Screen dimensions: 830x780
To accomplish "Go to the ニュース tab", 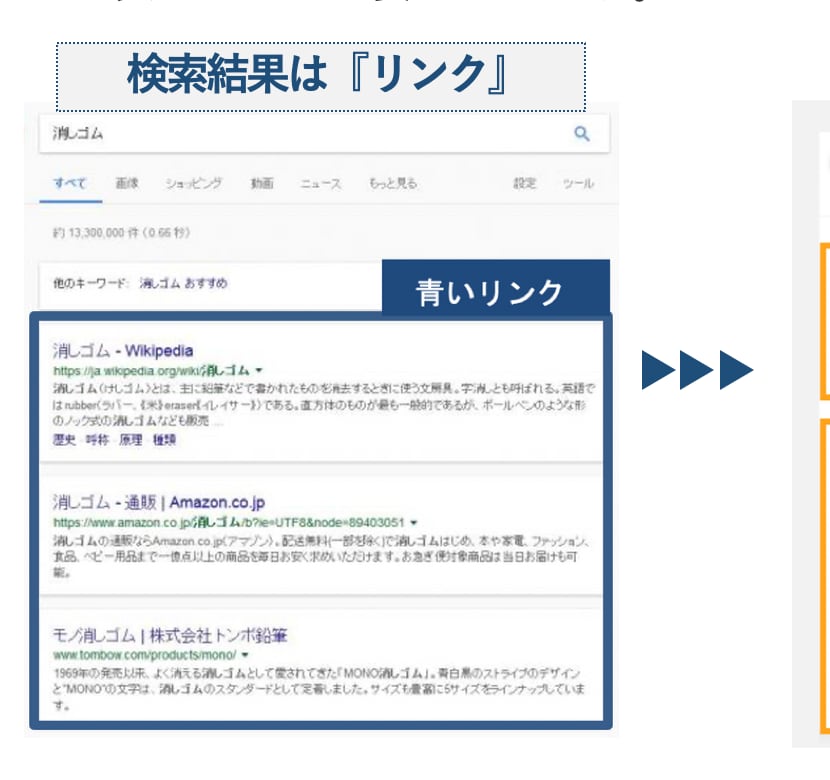I will point(321,184).
